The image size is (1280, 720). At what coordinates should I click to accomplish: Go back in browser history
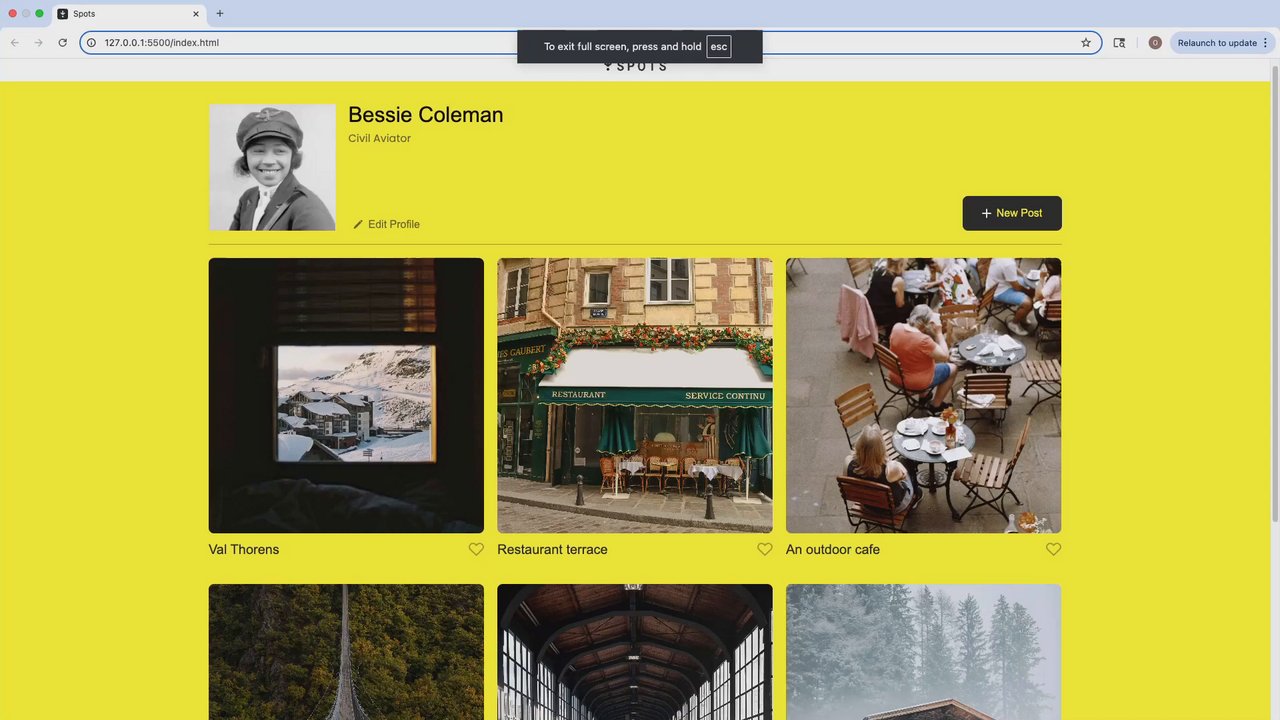point(15,43)
